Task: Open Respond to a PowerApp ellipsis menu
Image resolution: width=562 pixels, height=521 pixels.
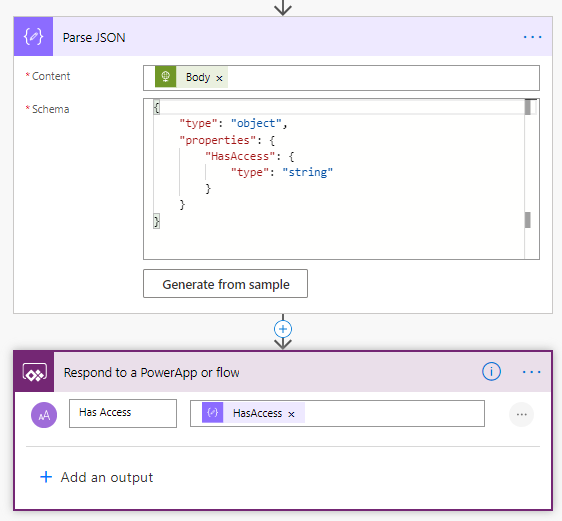Action: pos(532,372)
